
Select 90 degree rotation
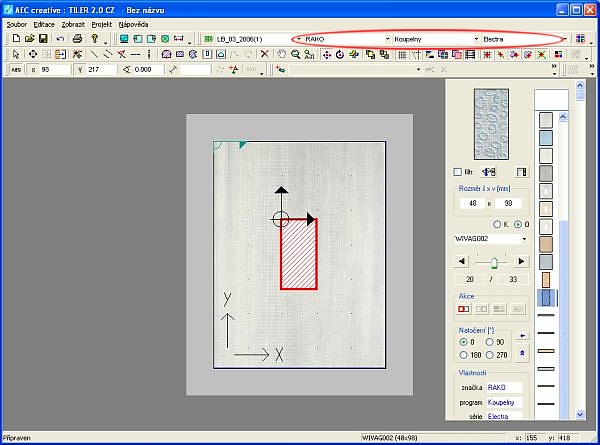[489, 342]
